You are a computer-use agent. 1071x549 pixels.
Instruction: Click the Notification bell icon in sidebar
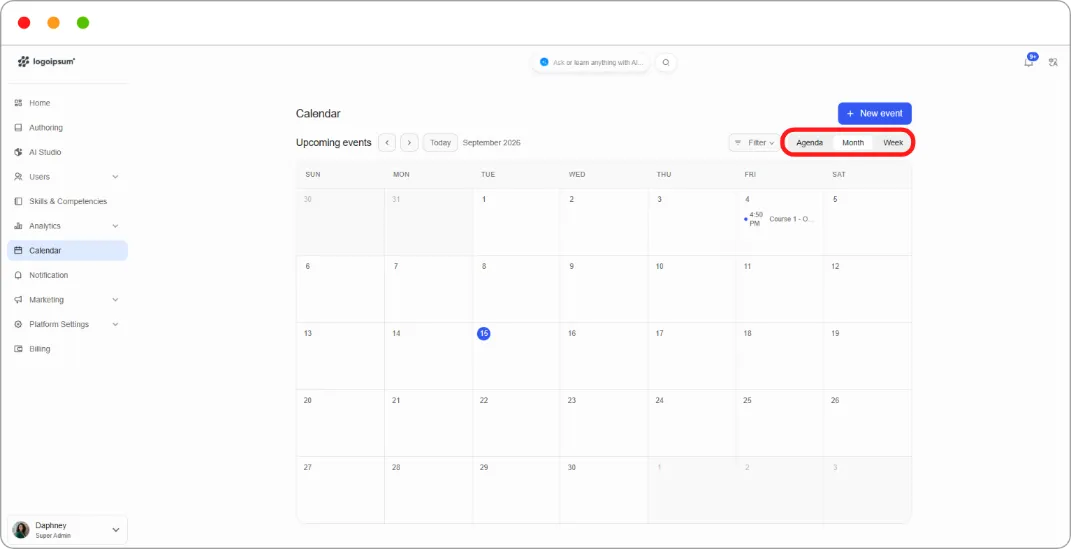(18, 275)
